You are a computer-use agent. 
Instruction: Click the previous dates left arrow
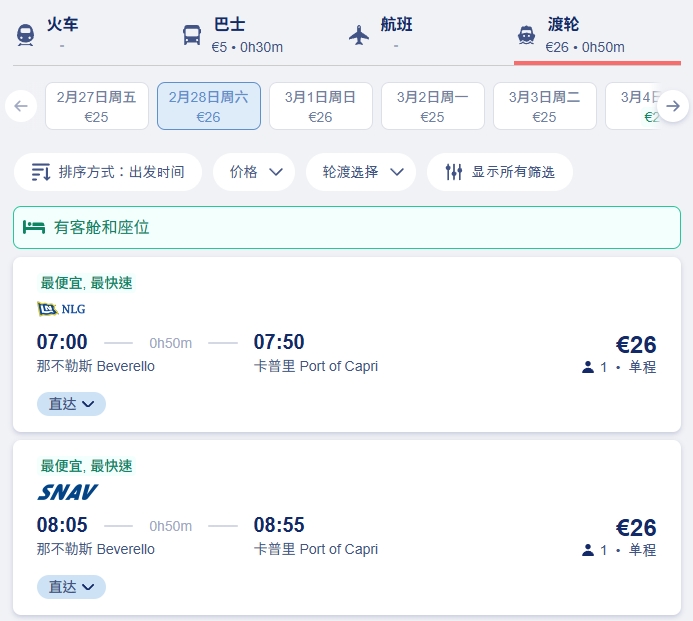pyautogui.click(x=21, y=106)
